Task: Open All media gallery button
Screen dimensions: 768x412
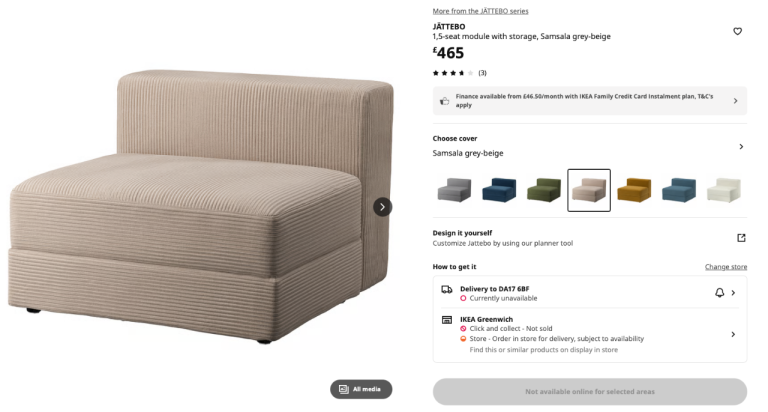Action: [x=361, y=389]
